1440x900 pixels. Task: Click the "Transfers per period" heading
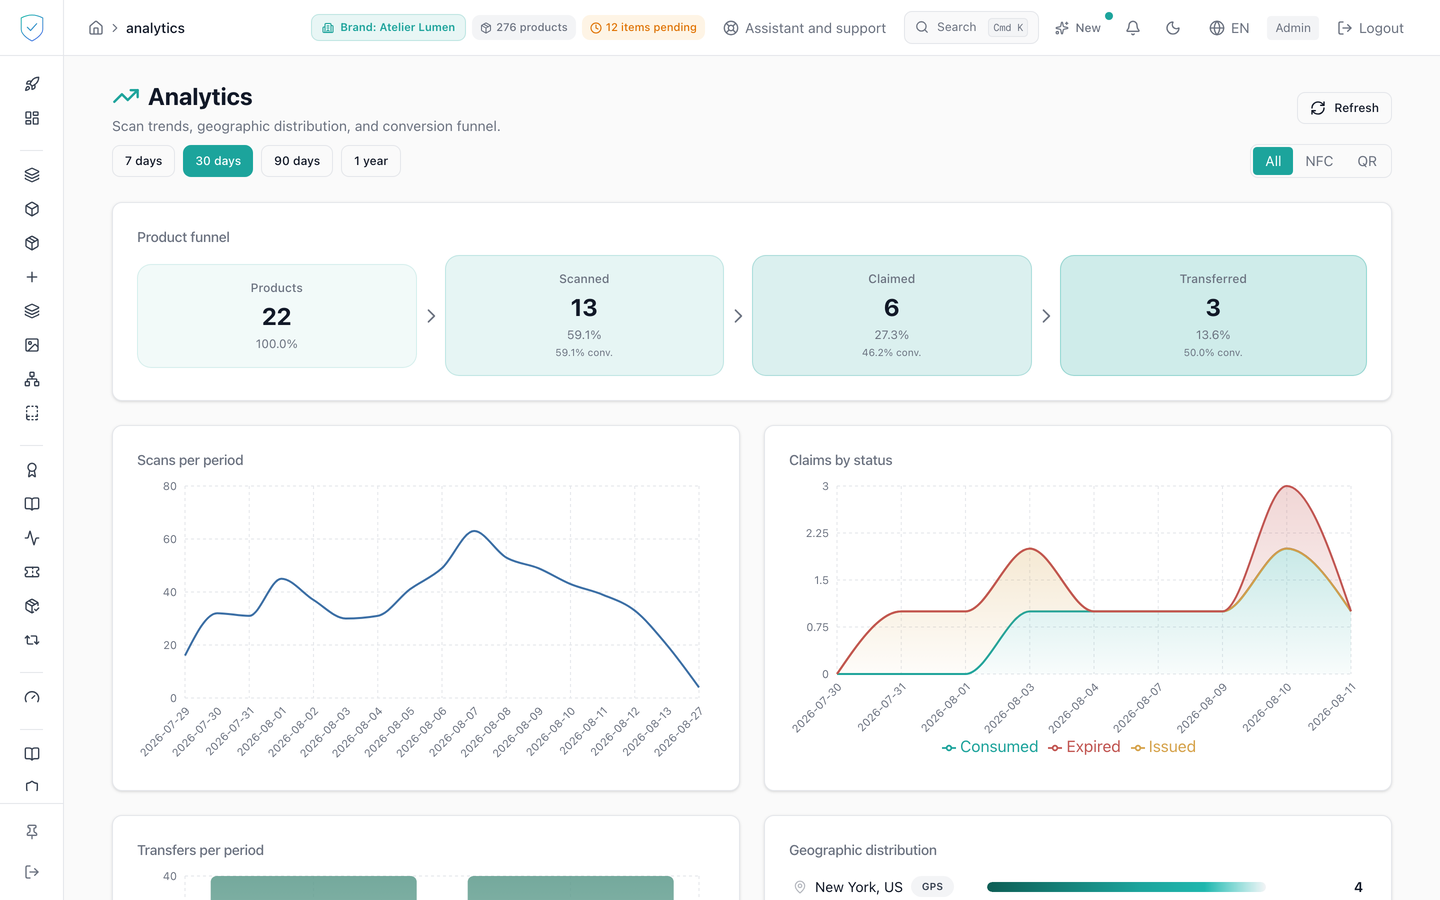(x=200, y=850)
